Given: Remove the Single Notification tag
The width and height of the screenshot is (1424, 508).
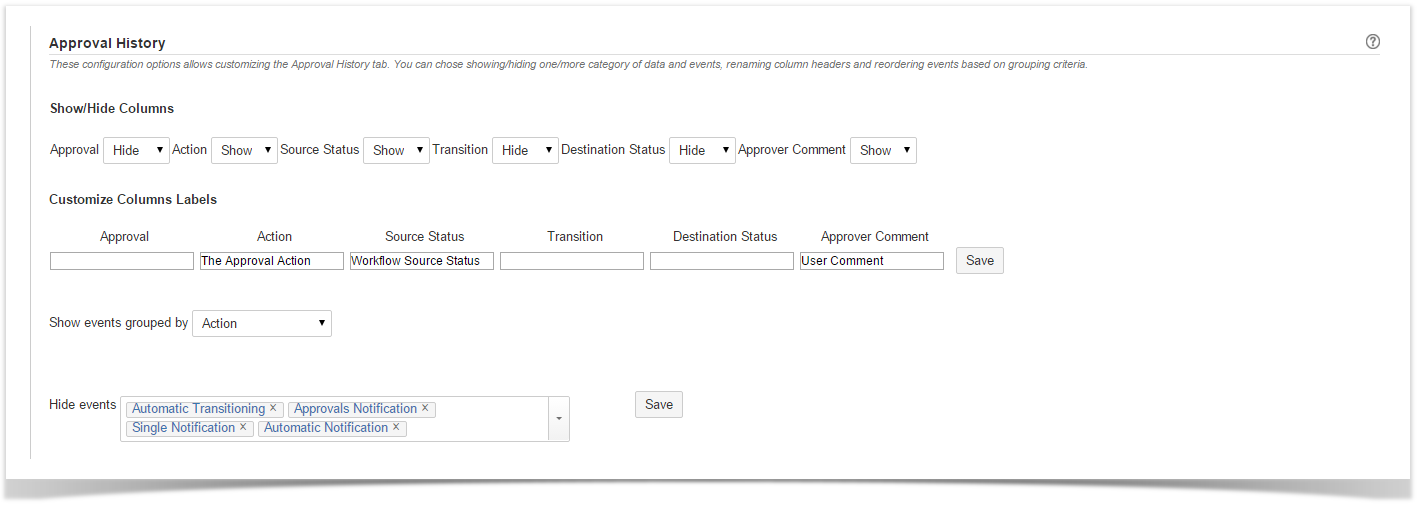Looking at the screenshot, I should coord(243,427).
